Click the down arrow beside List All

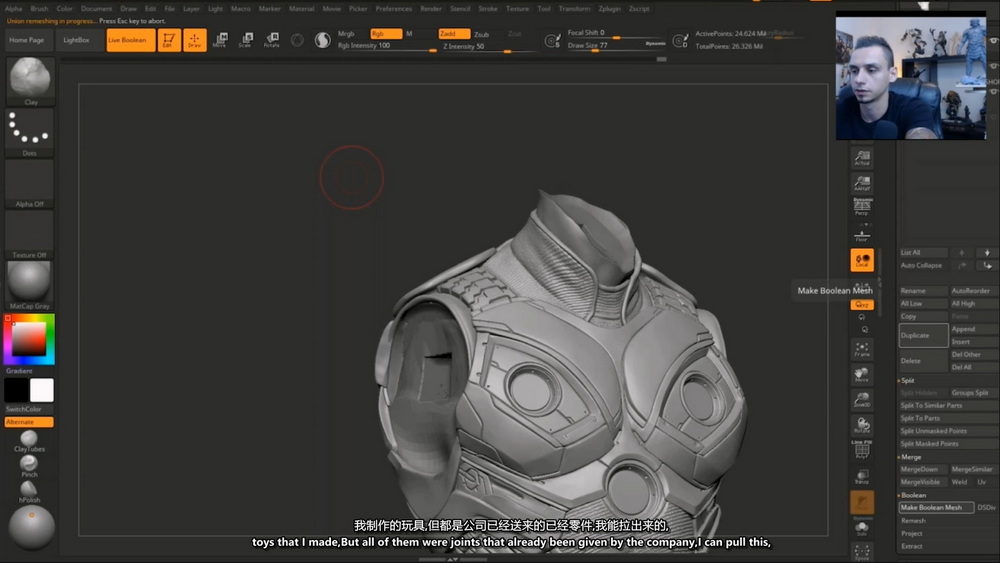[987, 252]
